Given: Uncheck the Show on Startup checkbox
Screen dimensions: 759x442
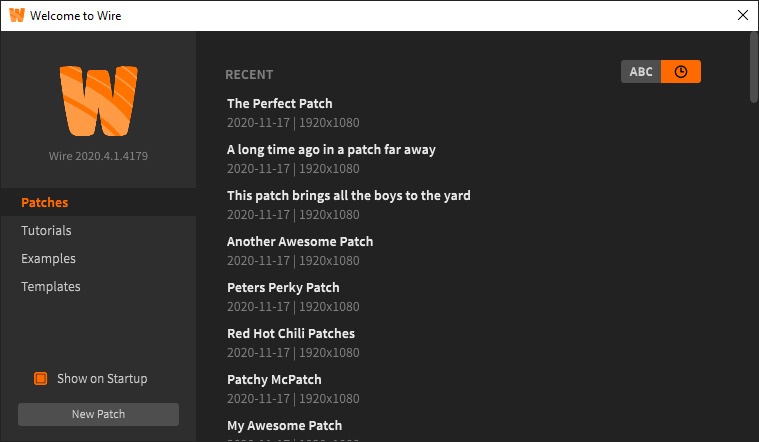Looking at the screenshot, I should [41, 379].
